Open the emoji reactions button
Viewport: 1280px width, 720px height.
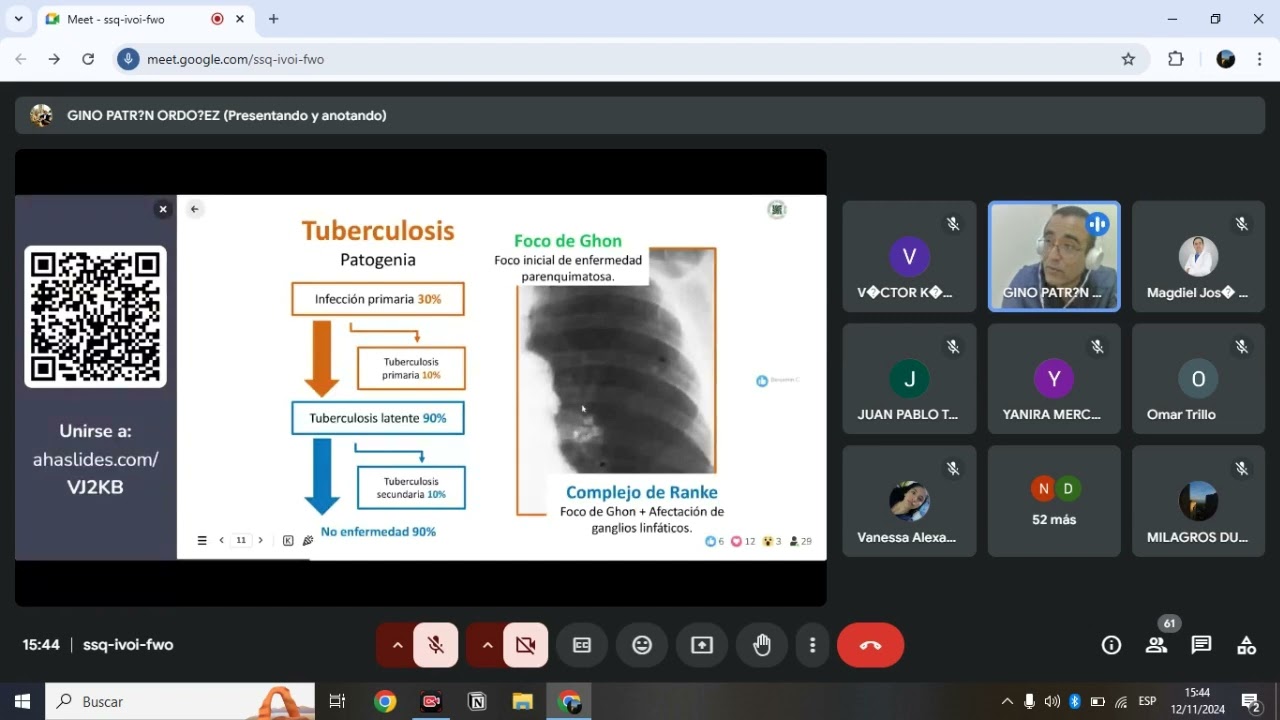pyautogui.click(x=642, y=645)
